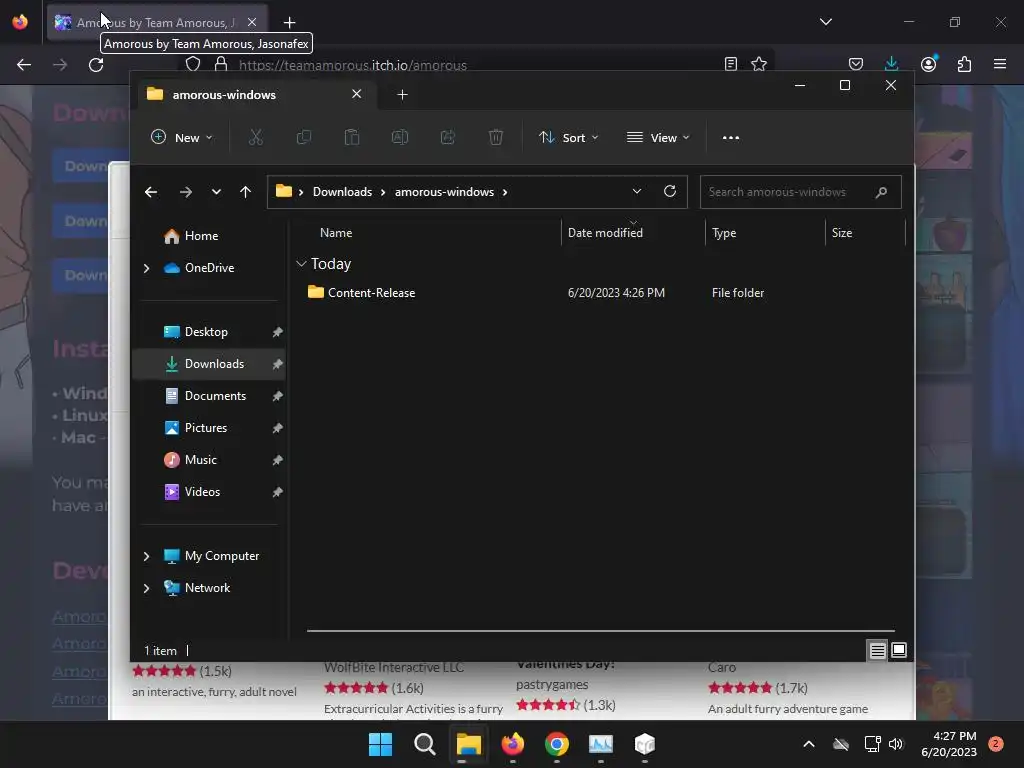Click the search magnifier in Explorer
Screen dimensions: 1024x768
[881, 192]
